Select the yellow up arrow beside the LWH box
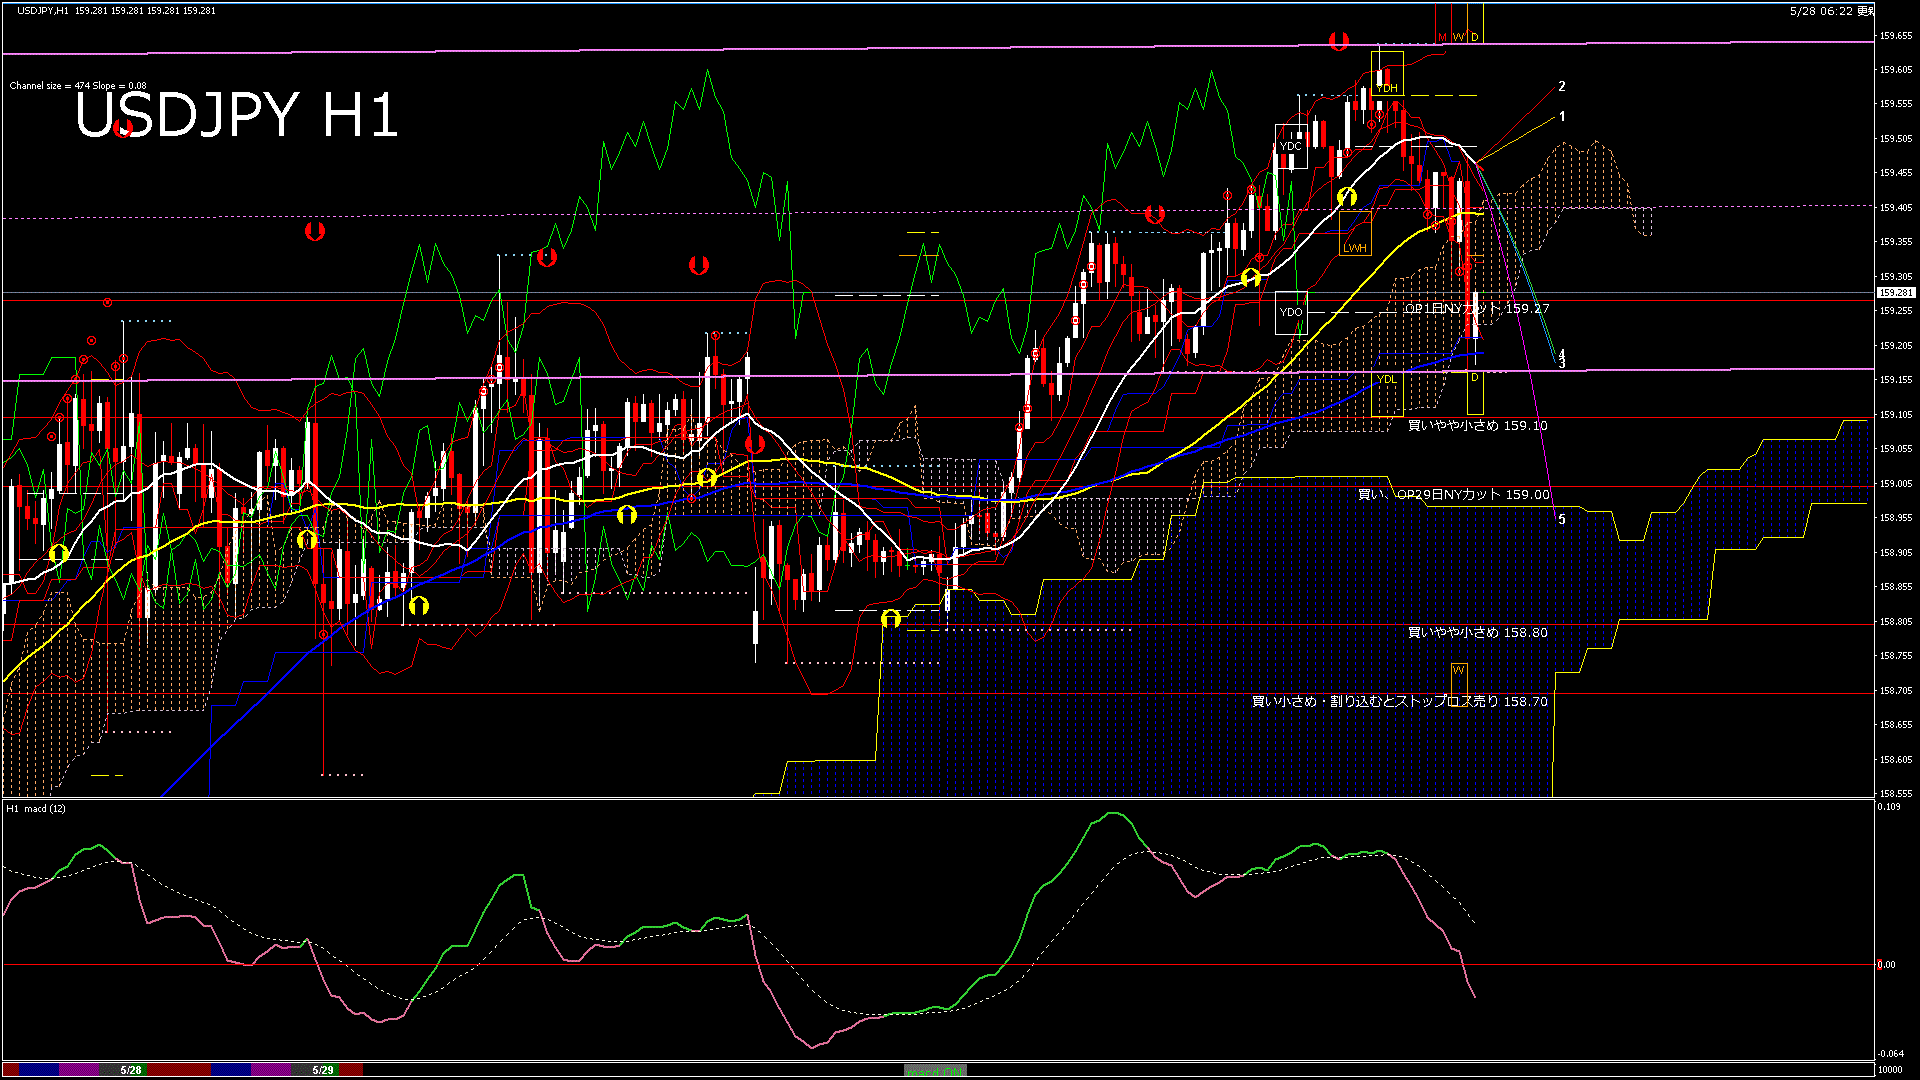The image size is (1920, 1080). [1347, 197]
